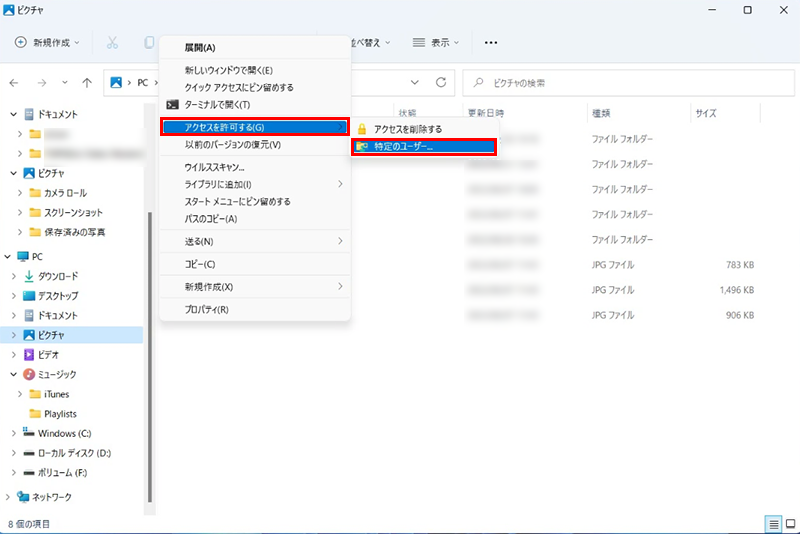Click アクセスを削除する in submenu
The width and height of the screenshot is (800, 534).
407,129
